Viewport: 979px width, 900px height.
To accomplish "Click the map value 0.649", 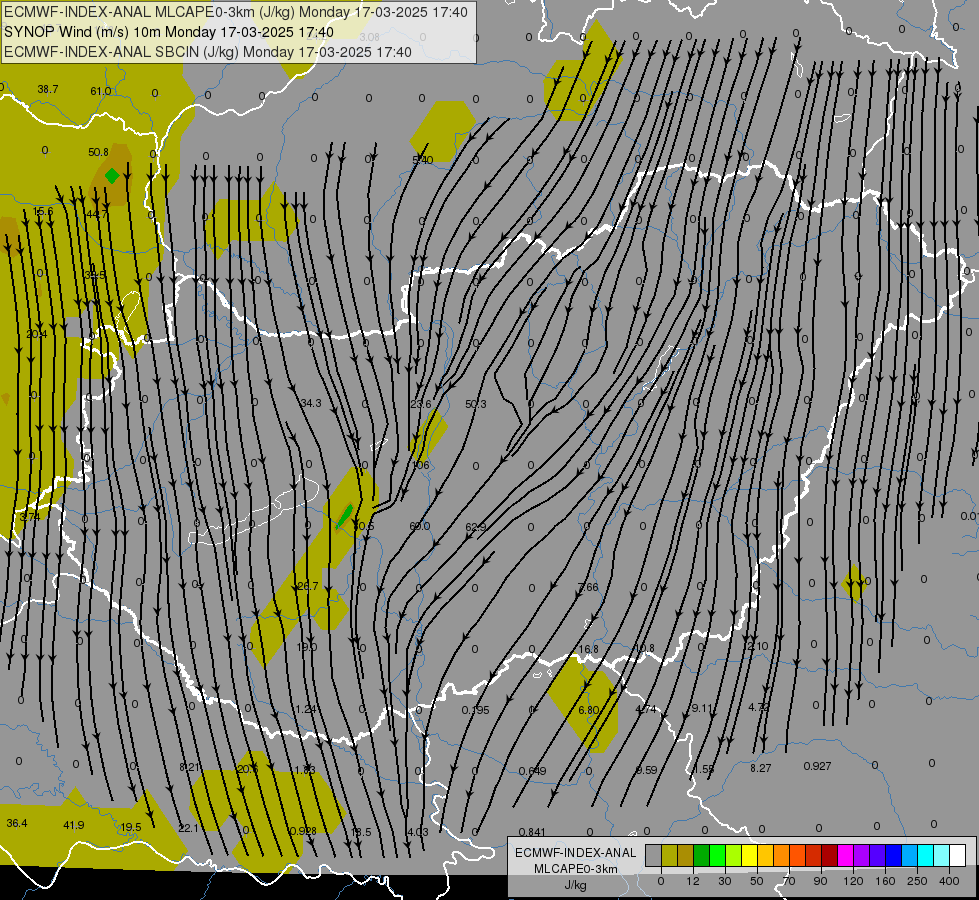I will (x=533, y=771).
